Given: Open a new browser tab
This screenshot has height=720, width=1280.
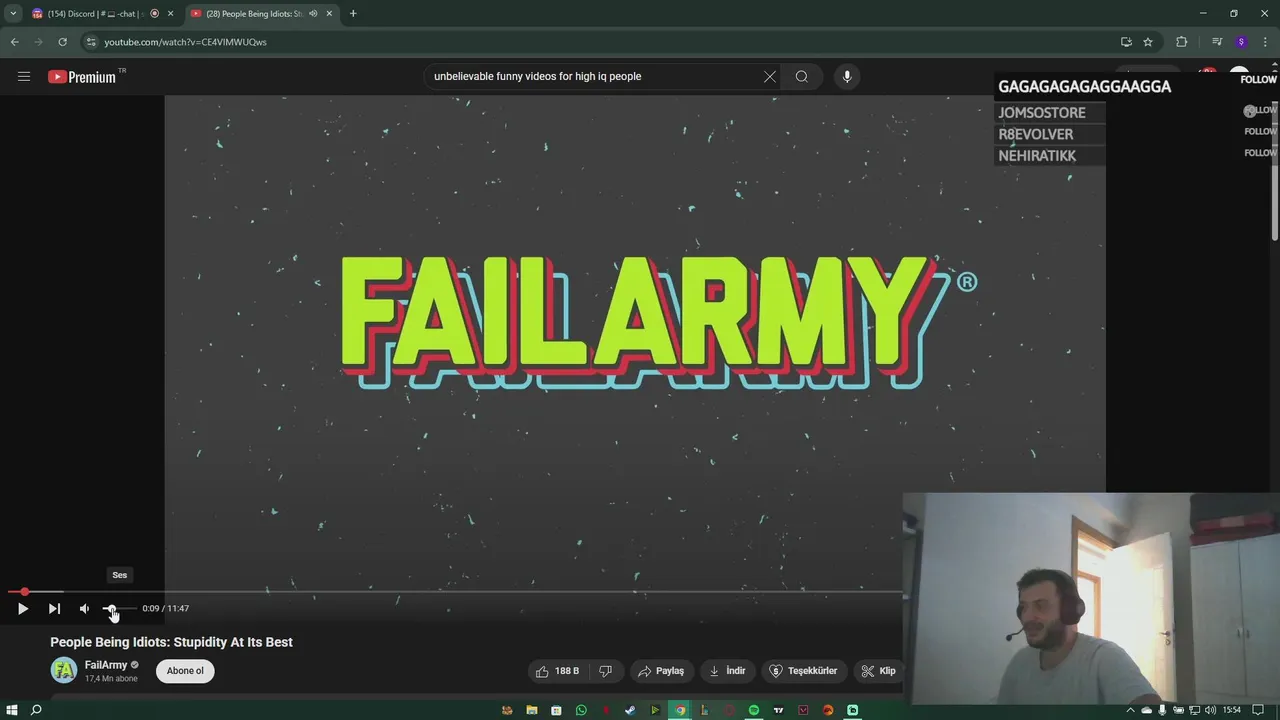Looking at the screenshot, I should (353, 14).
